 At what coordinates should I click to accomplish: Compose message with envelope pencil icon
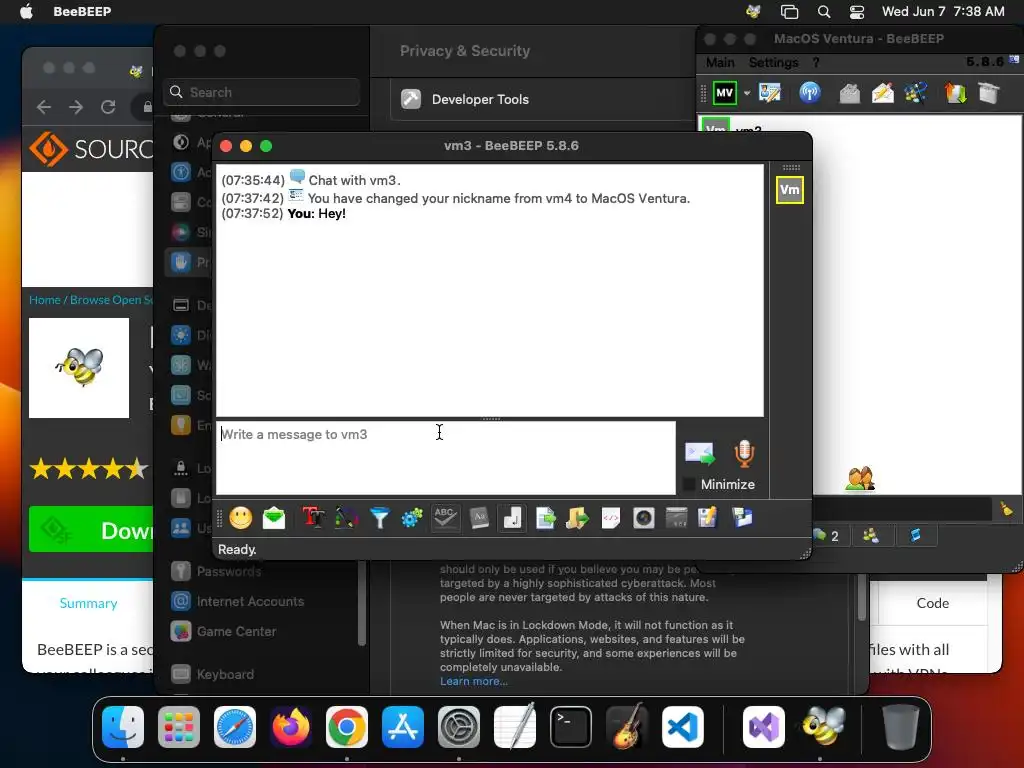883,93
